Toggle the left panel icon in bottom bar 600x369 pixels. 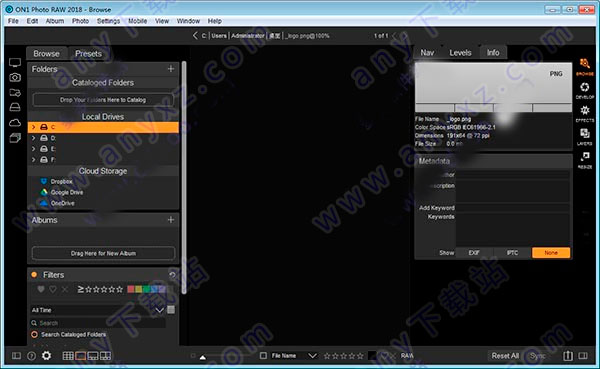(16, 356)
